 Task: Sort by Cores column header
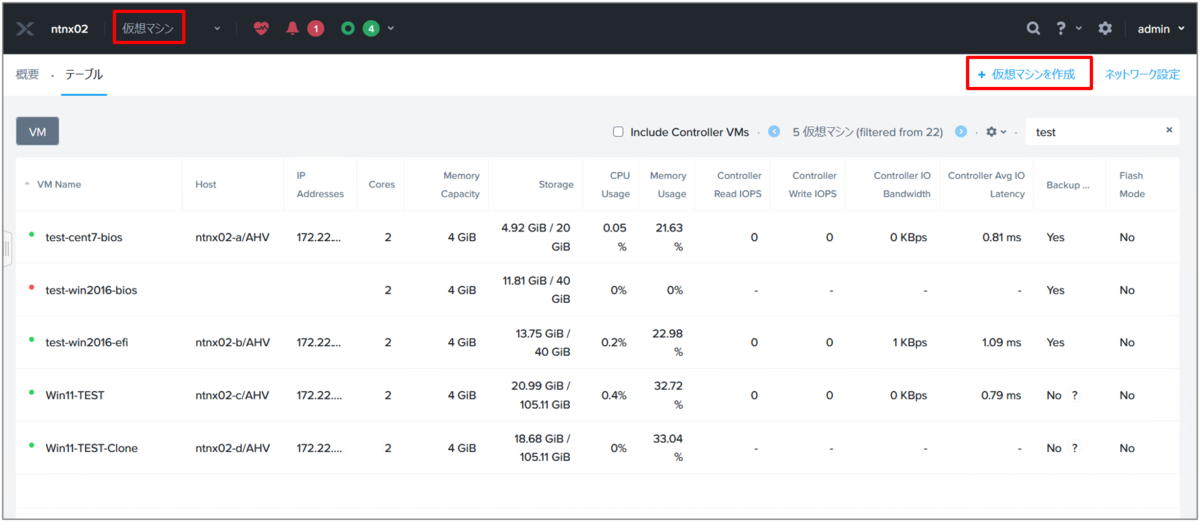pyautogui.click(x=382, y=184)
